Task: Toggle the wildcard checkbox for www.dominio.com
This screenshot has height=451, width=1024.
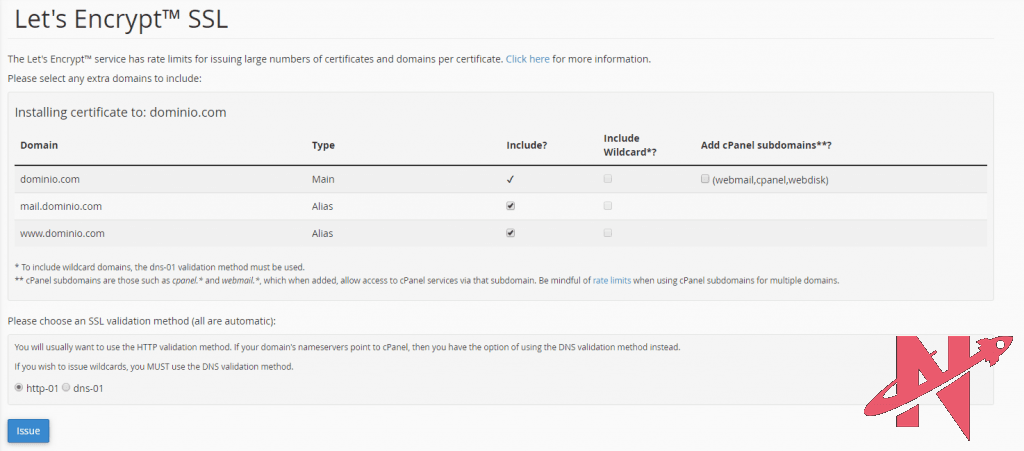Action: (x=608, y=233)
